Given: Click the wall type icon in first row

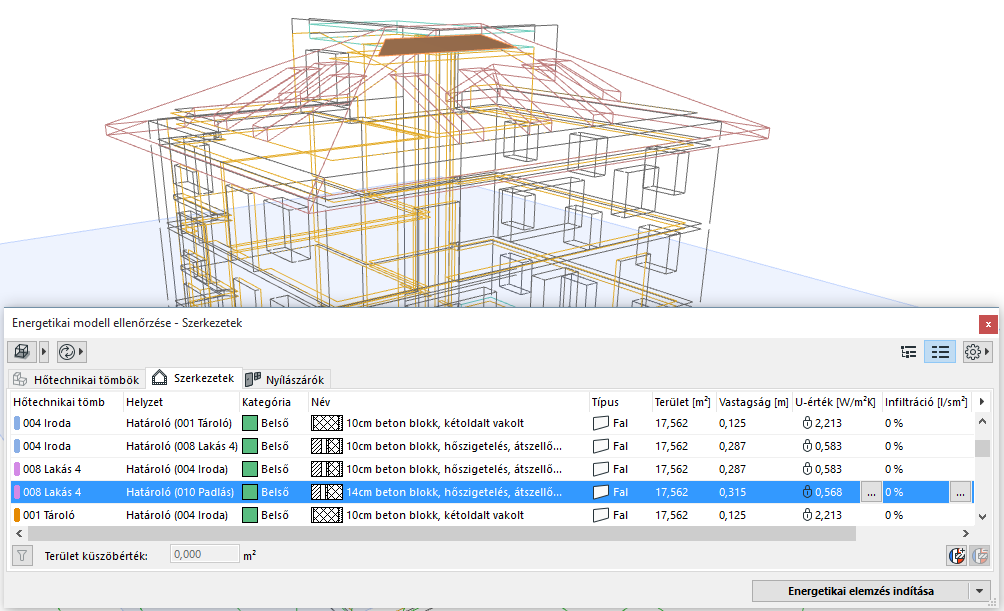Looking at the screenshot, I should [x=600, y=423].
